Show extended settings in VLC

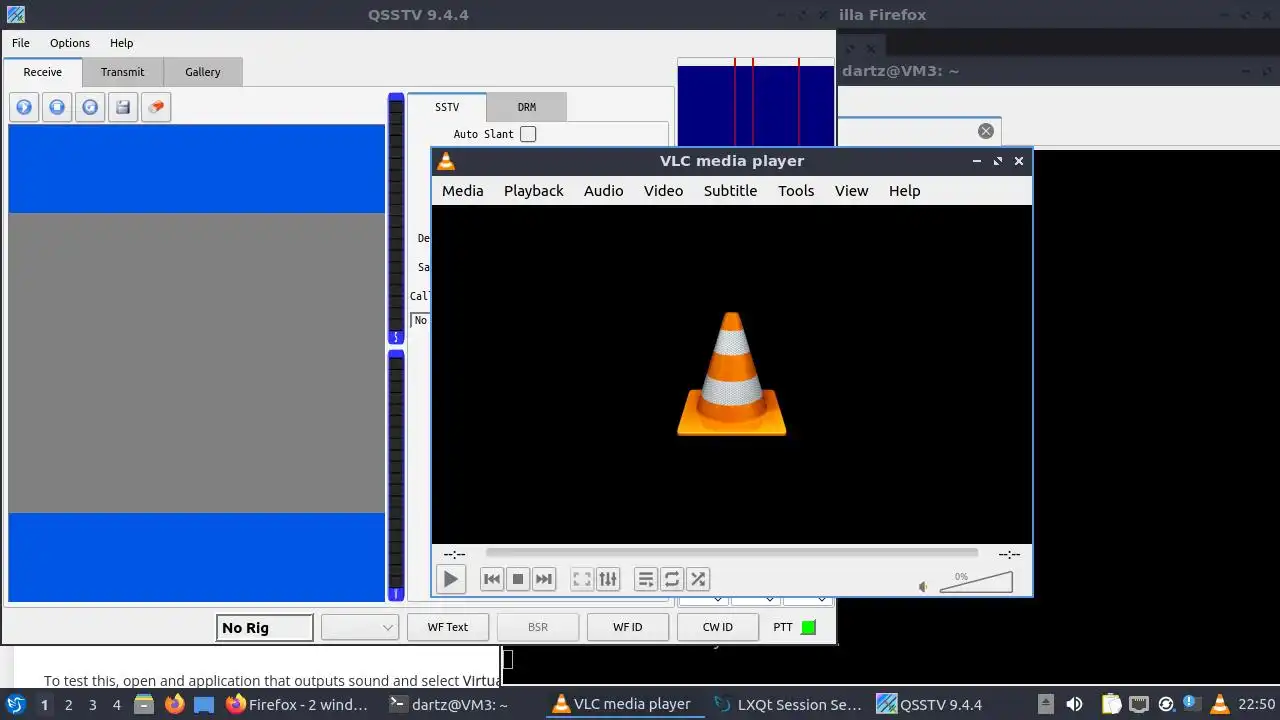click(x=608, y=579)
